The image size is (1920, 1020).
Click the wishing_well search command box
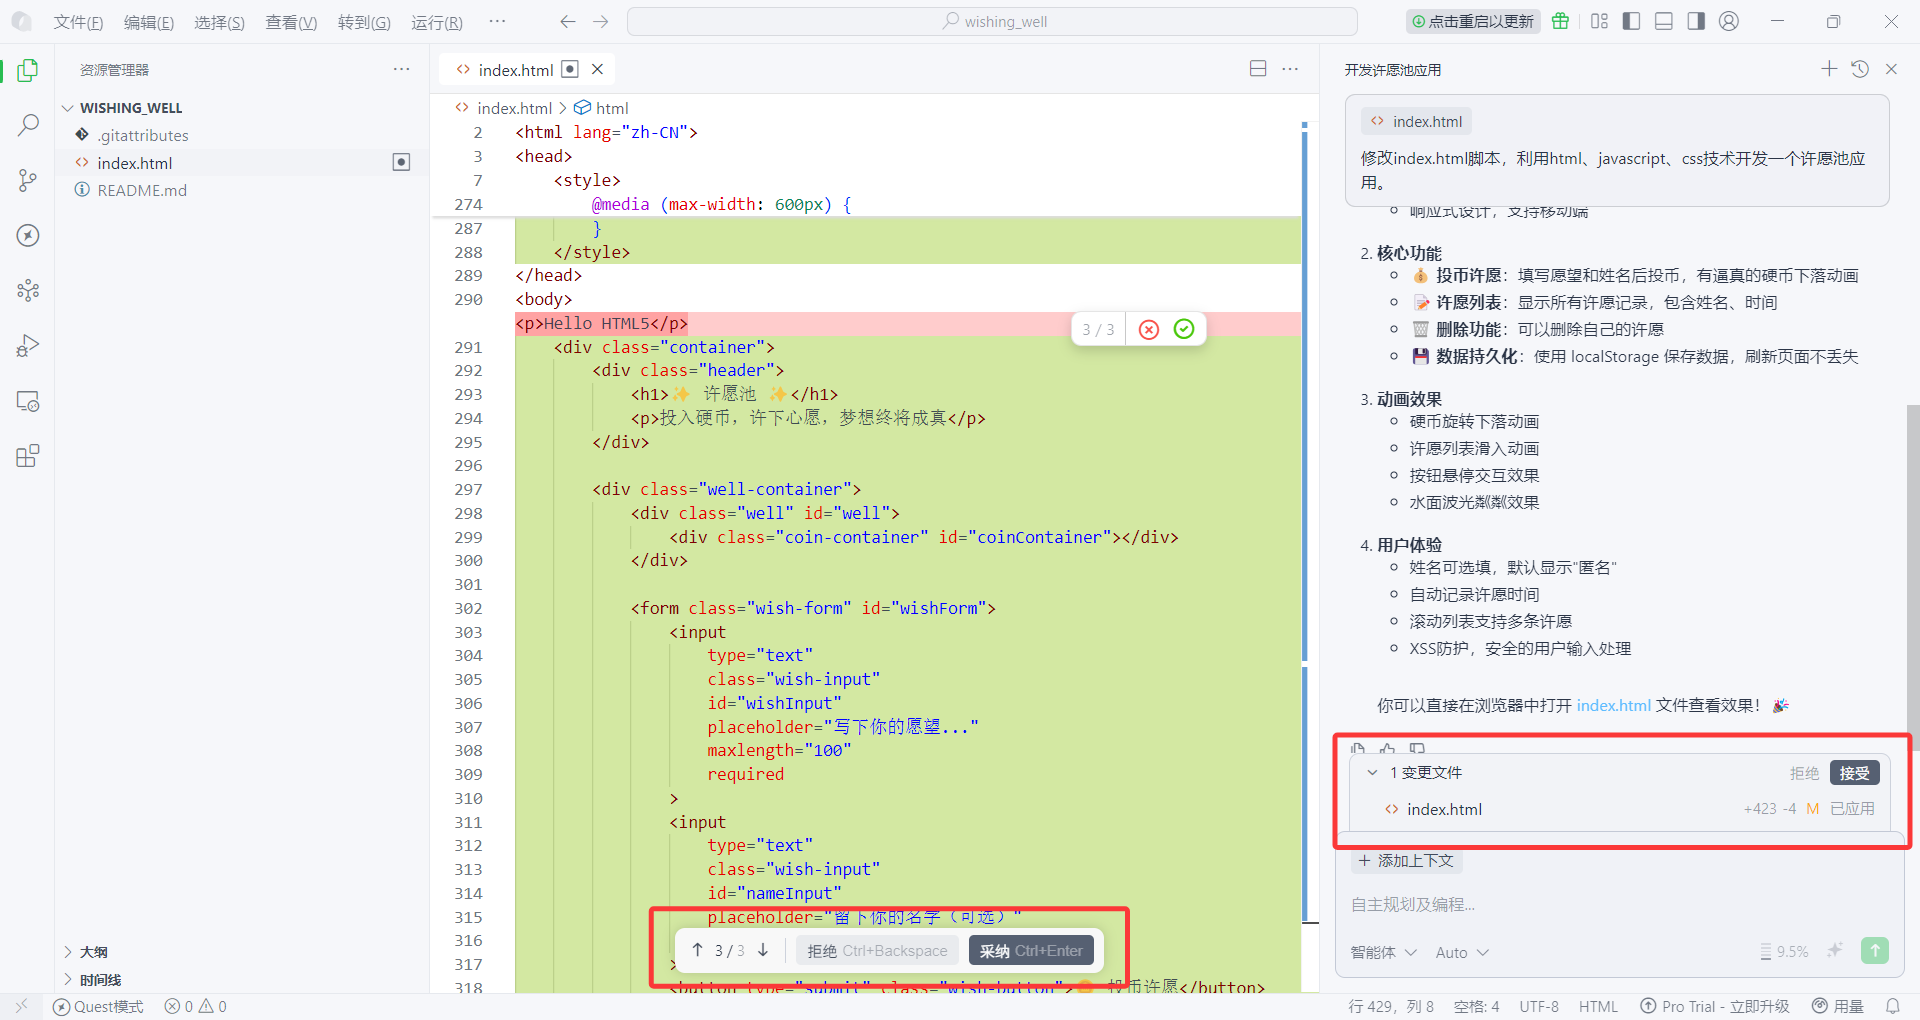(x=992, y=21)
